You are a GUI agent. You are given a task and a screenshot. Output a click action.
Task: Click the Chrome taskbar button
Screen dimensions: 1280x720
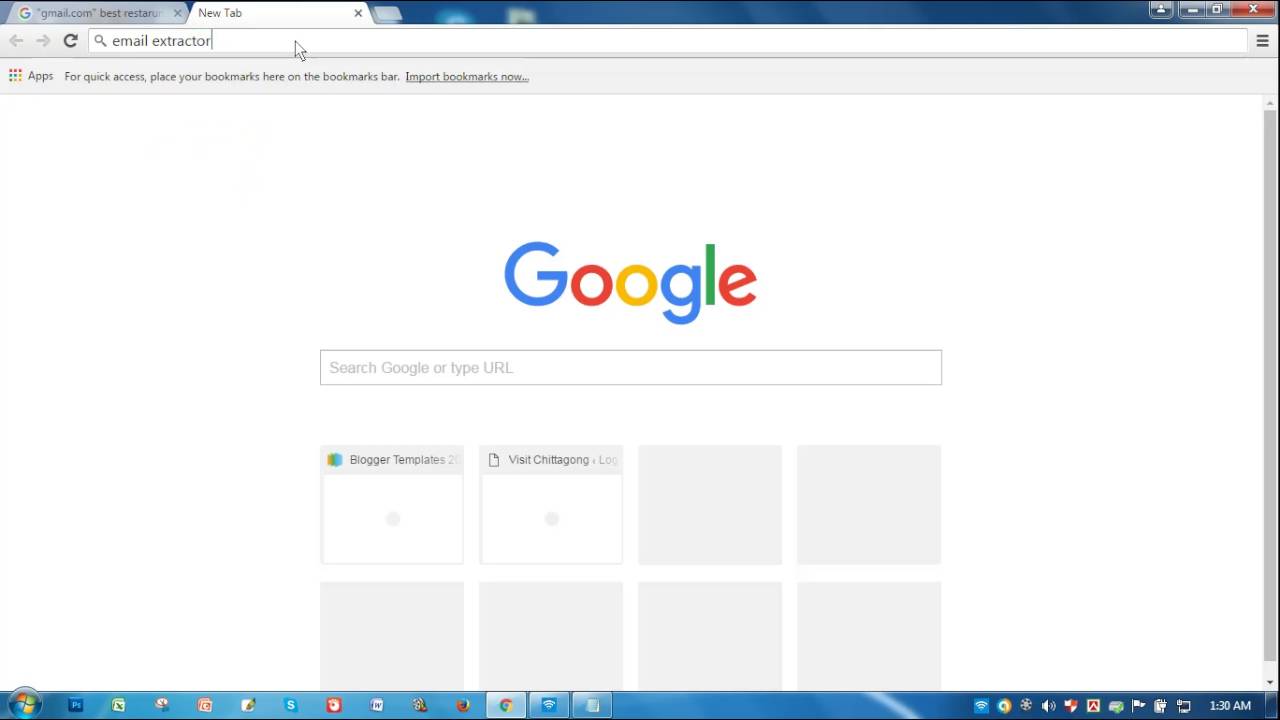(506, 705)
